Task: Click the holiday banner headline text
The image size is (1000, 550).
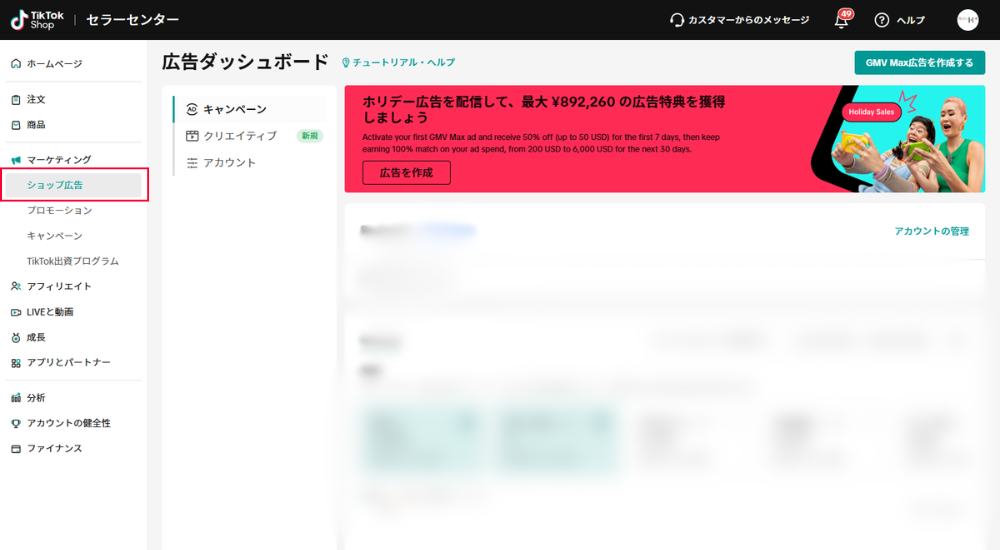Action: pyautogui.click(x=543, y=110)
